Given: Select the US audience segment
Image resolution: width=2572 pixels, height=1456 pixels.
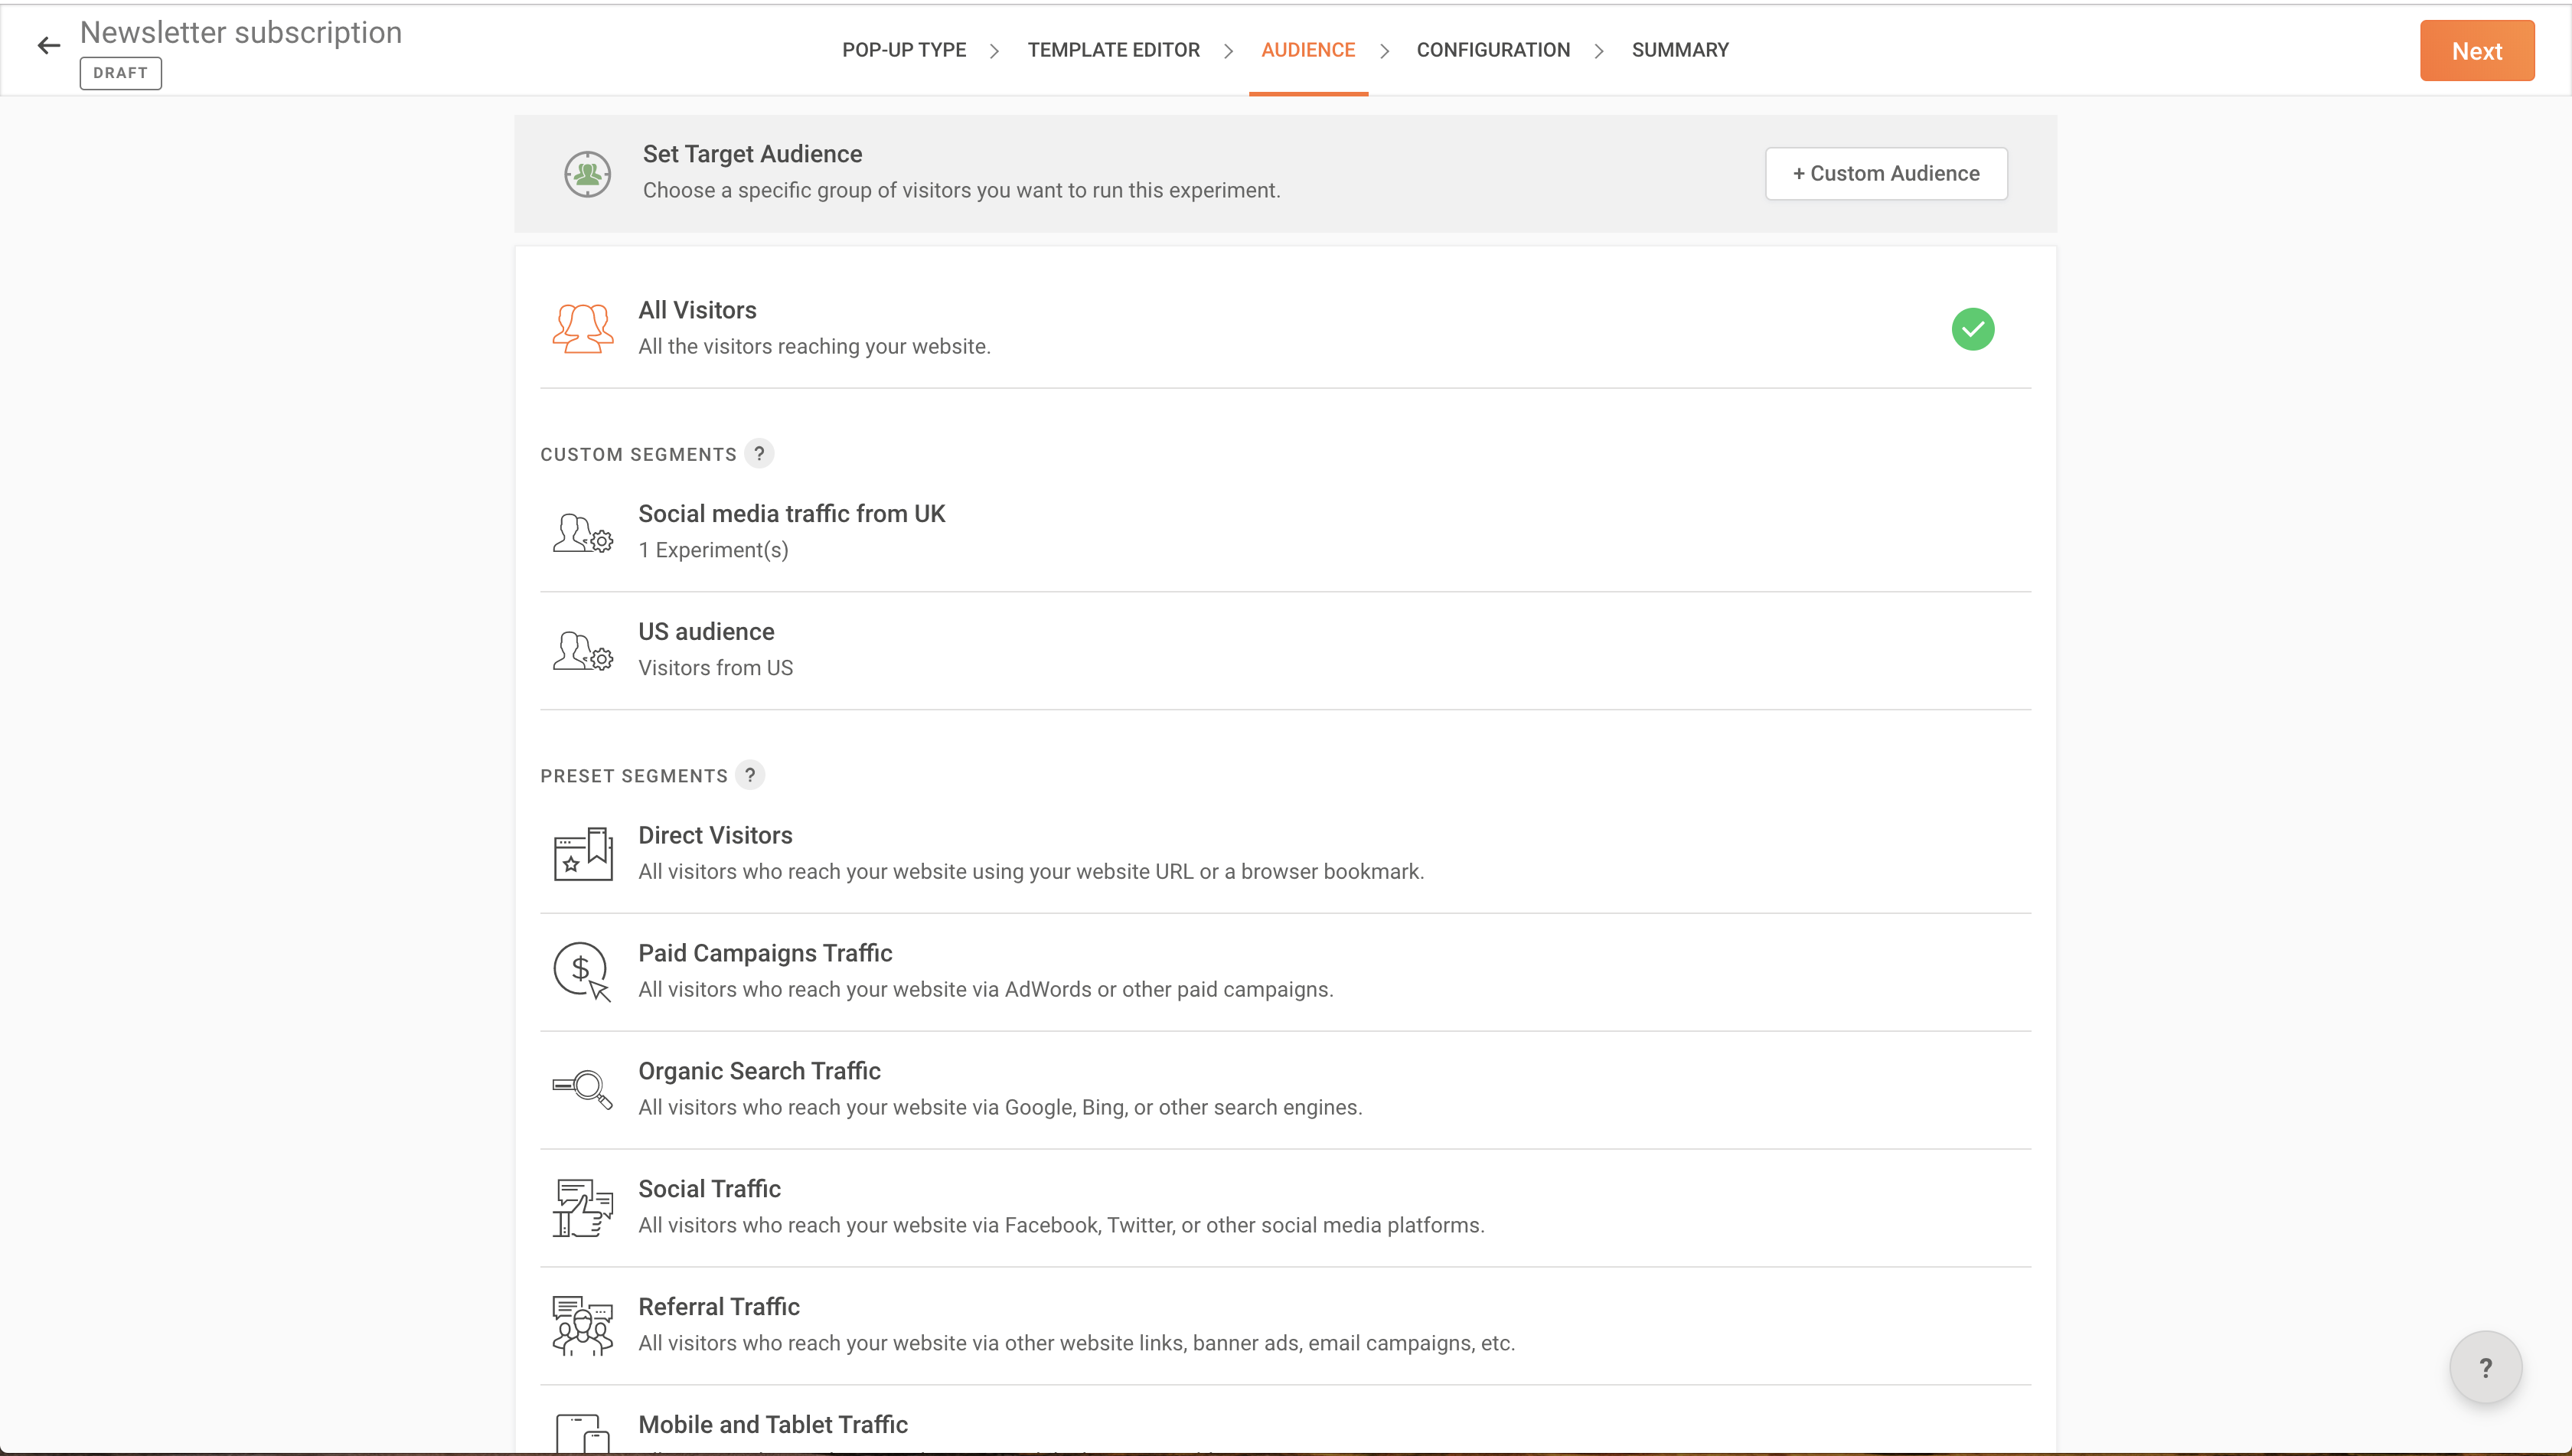Looking at the screenshot, I should click(x=706, y=632).
